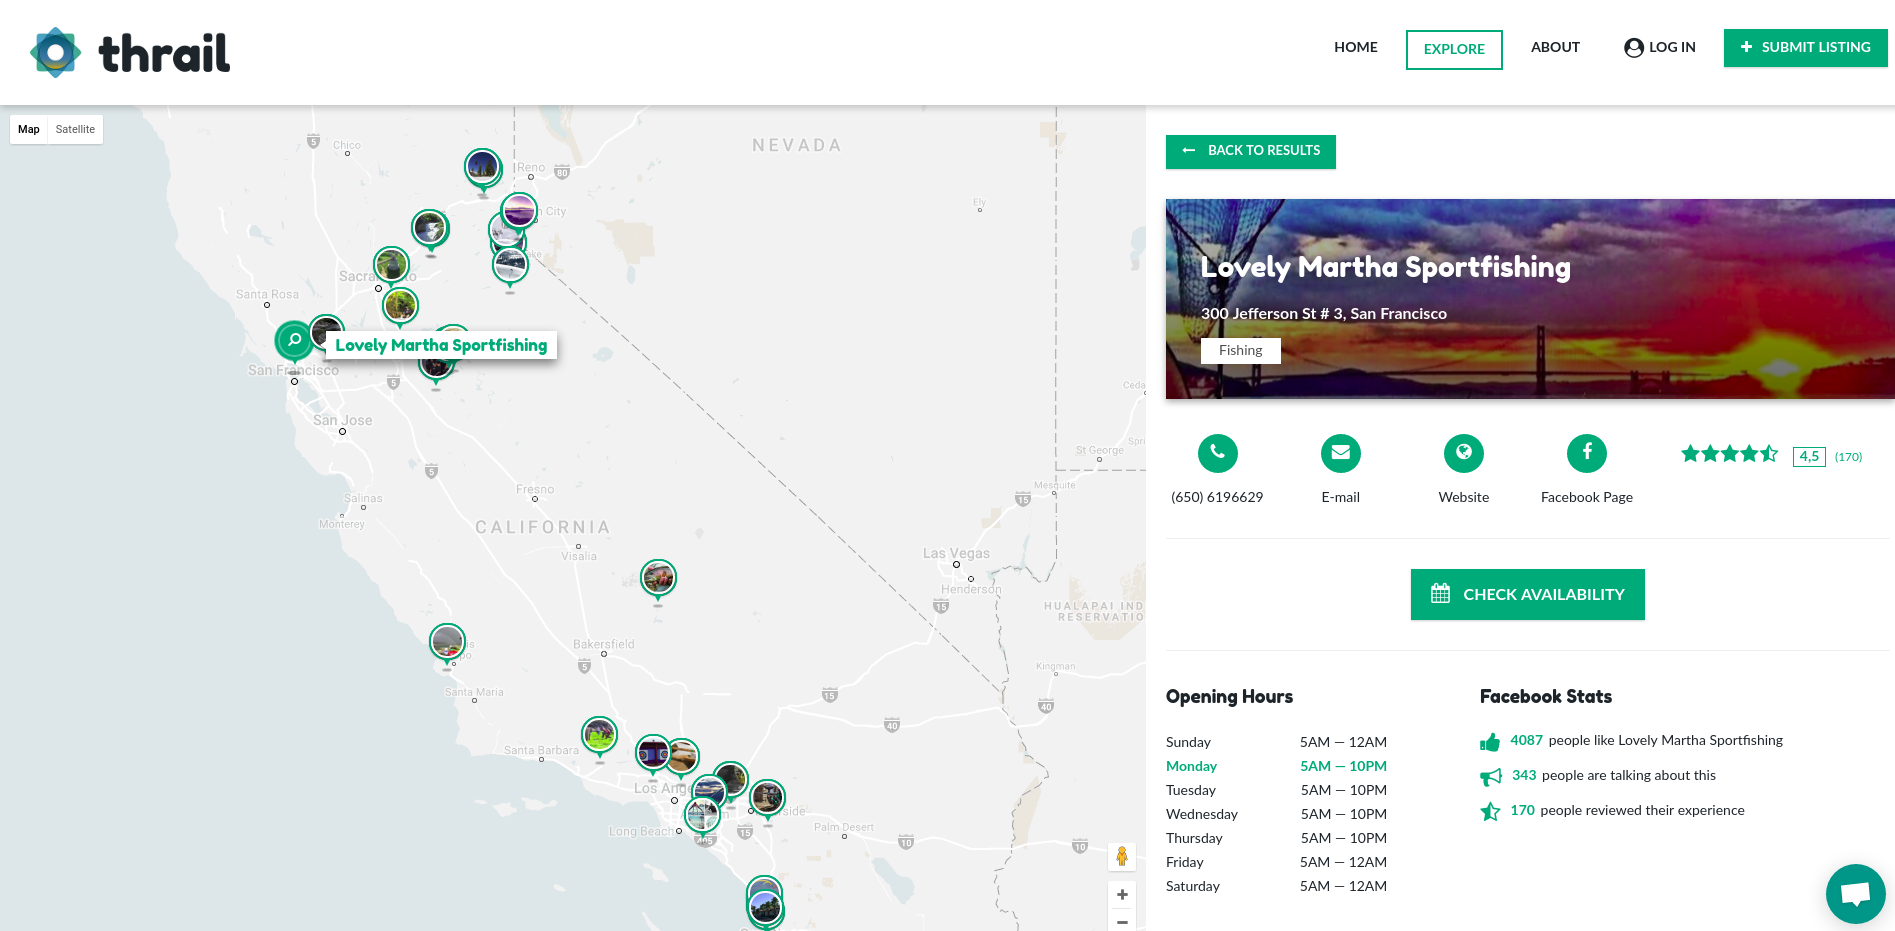Select the Thursday opening hours row

click(x=1276, y=838)
